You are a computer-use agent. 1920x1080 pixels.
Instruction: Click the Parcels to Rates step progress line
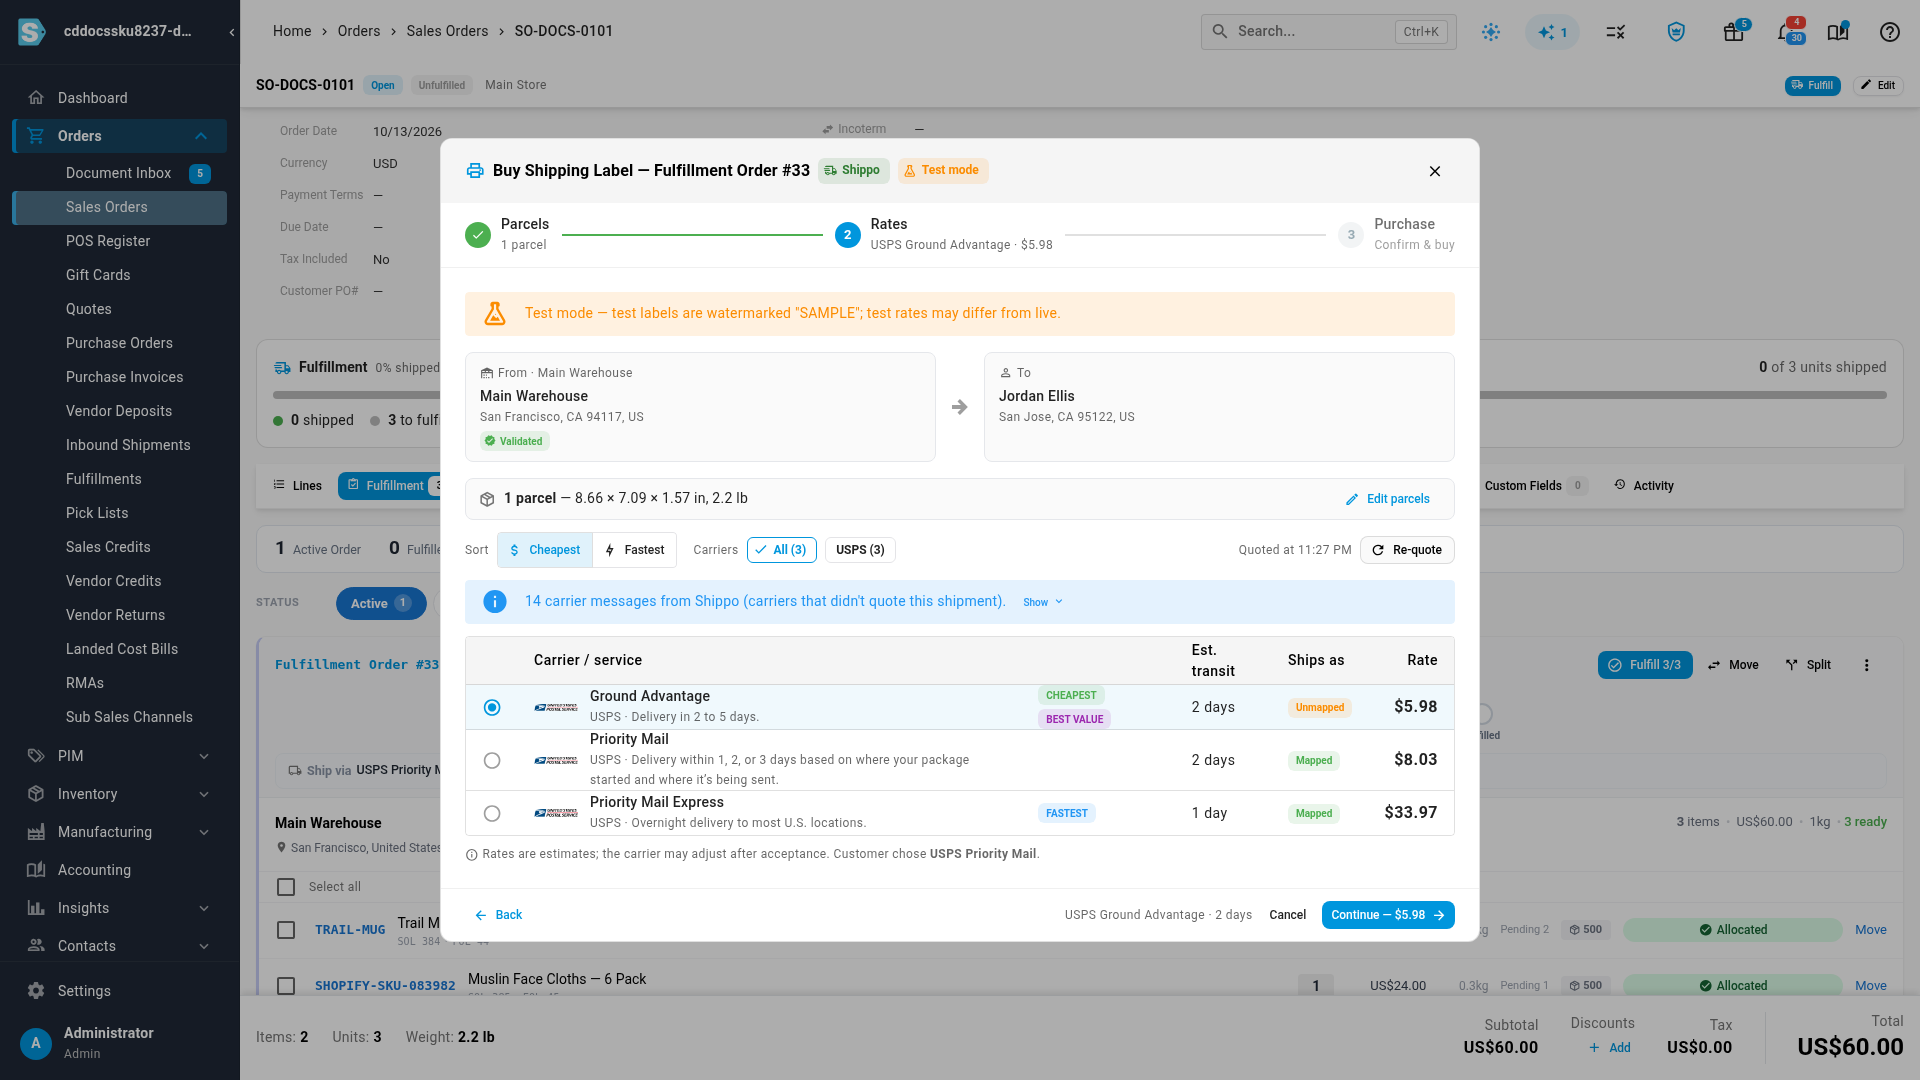tap(692, 235)
